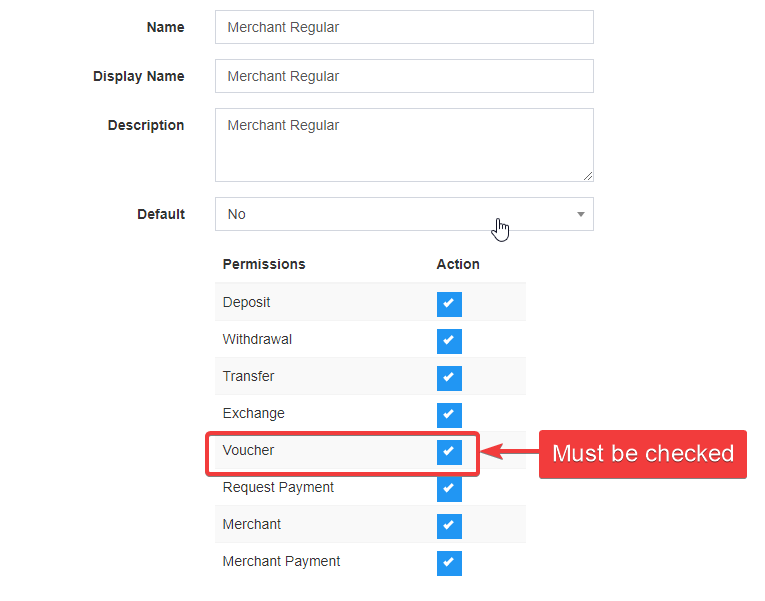Focus the Display Name text field
765x601 pixels.
click(x=403, y=76)
